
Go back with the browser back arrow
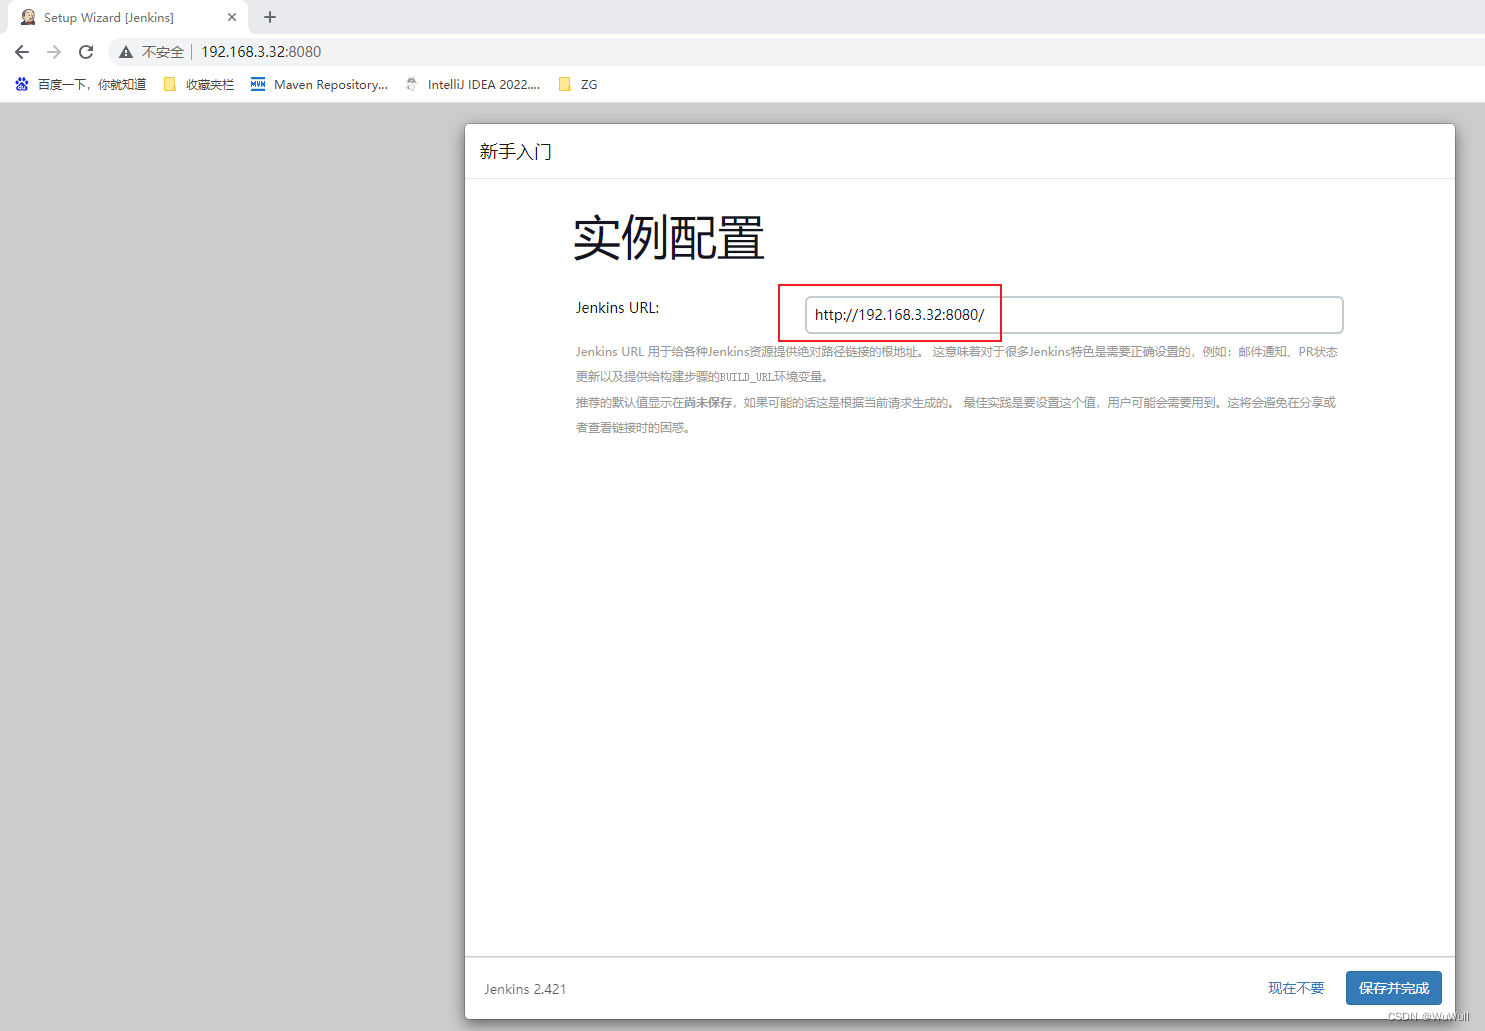(22, 52)
